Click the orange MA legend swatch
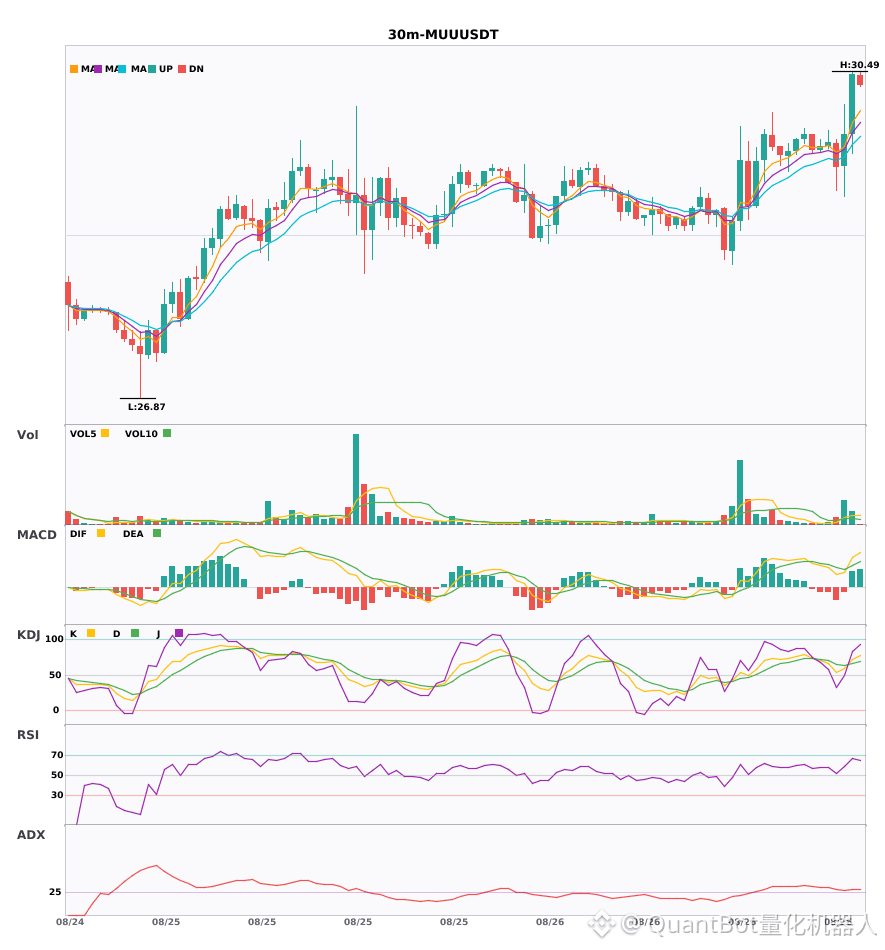The height and width of the screenshot is (950, 885). (74, 69)
